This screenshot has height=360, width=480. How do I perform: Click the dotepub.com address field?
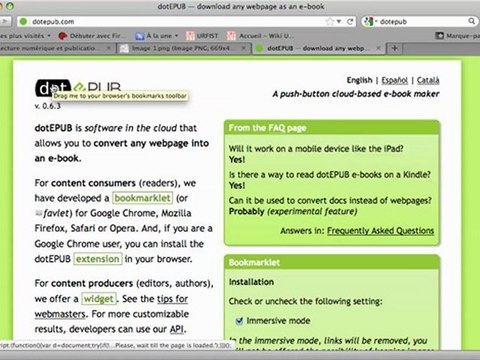[187, 22]
